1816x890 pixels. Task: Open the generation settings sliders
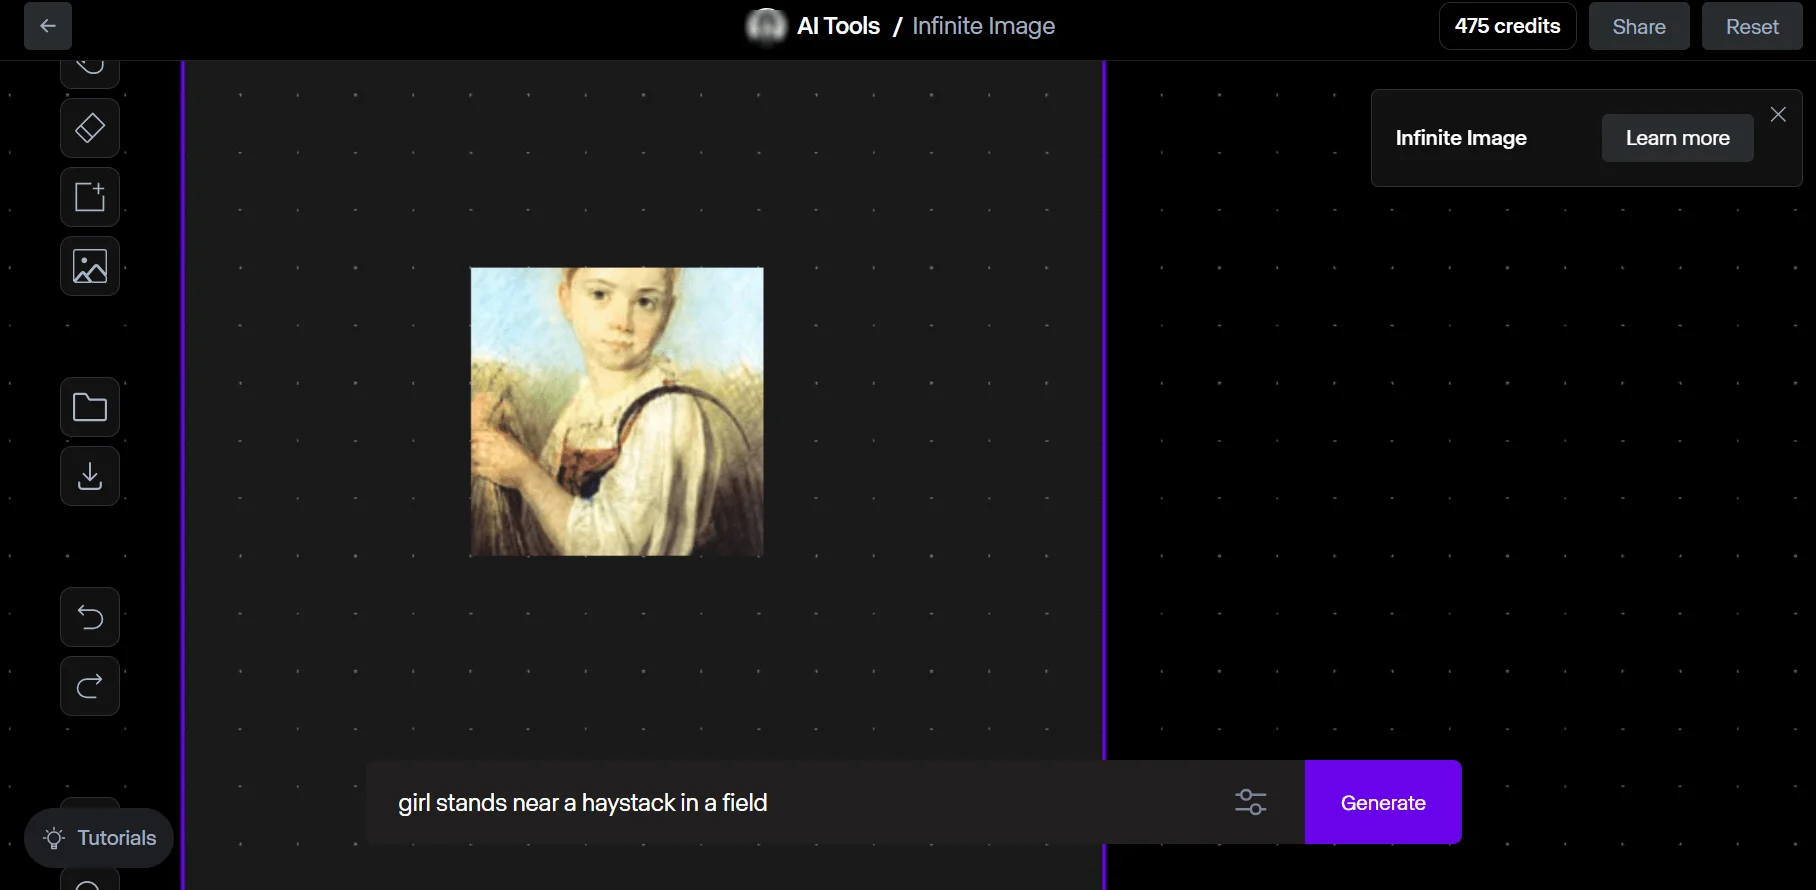coord(1251,802)
